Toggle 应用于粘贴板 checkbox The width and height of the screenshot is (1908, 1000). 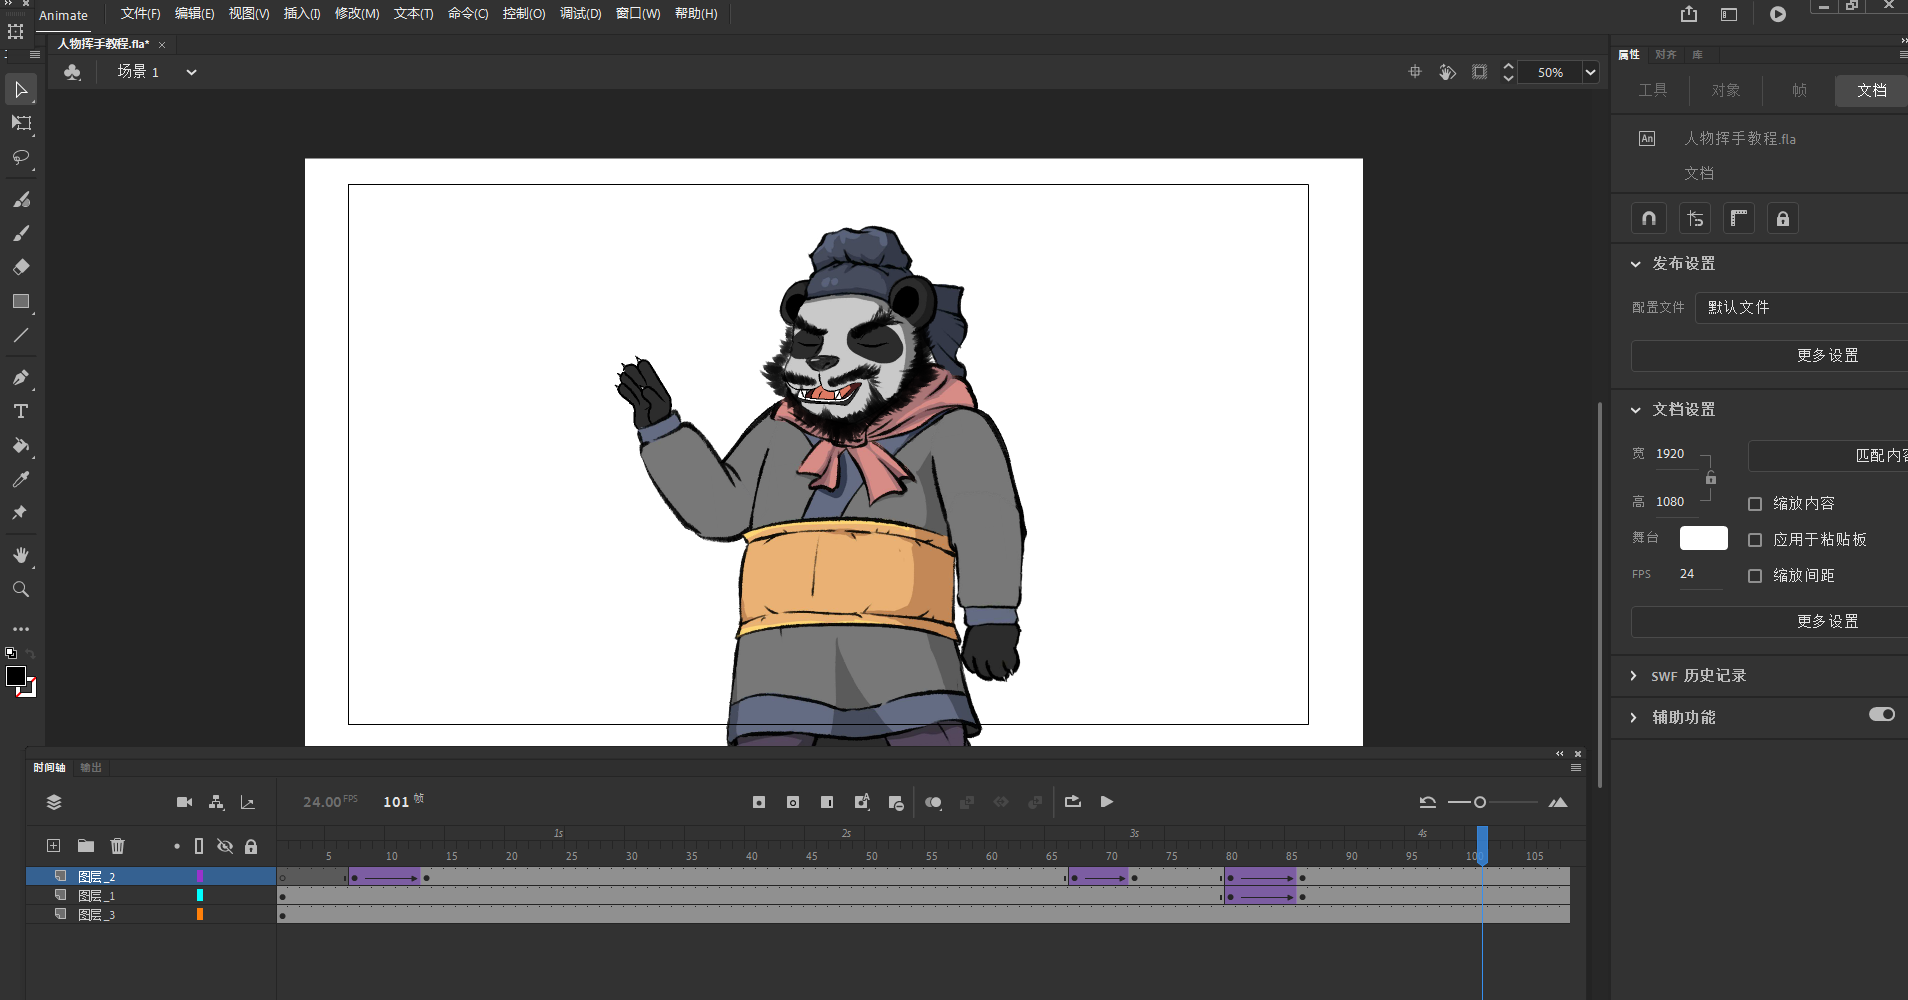[x=1755, y=540]
